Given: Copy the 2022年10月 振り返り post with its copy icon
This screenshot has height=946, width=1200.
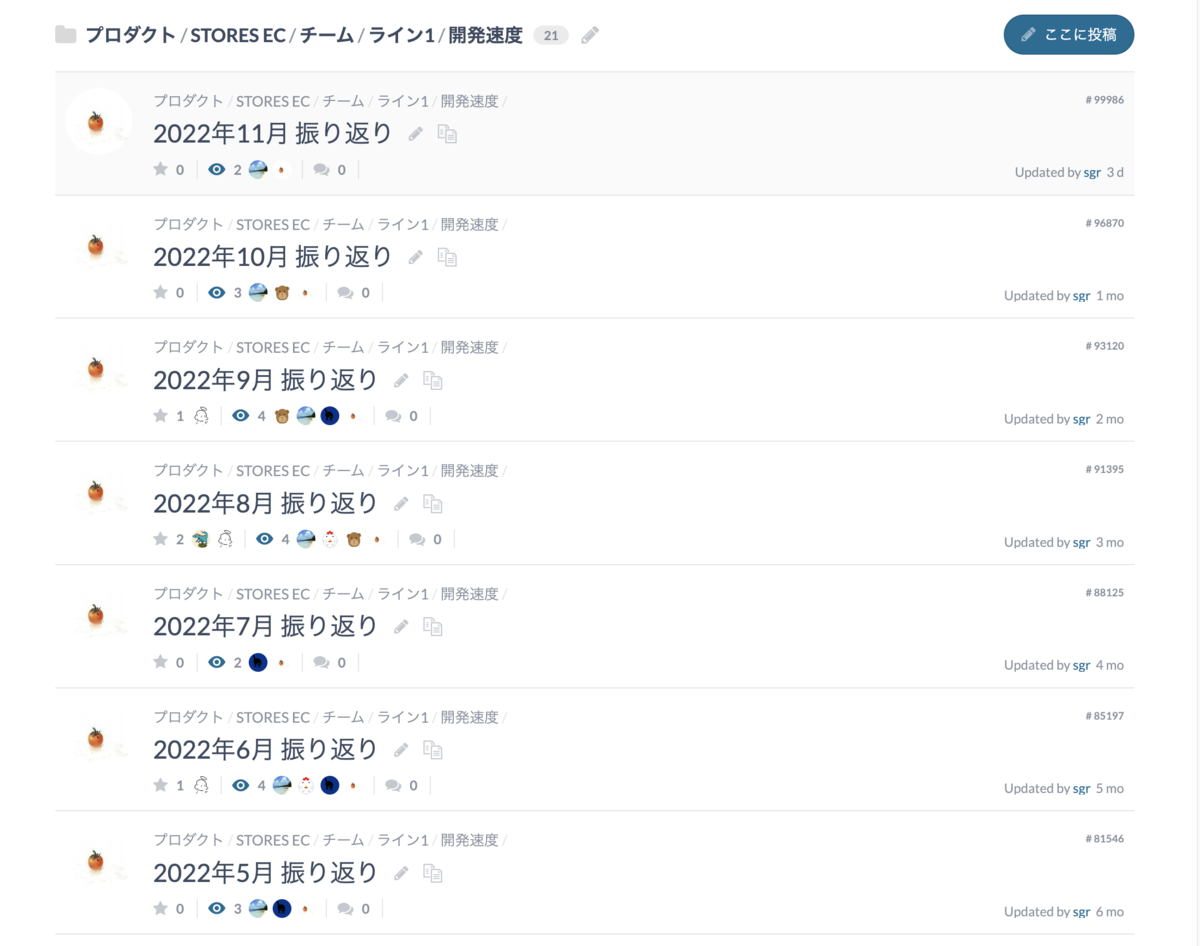Looking at the screenshot, I should [x=447, y=257].
